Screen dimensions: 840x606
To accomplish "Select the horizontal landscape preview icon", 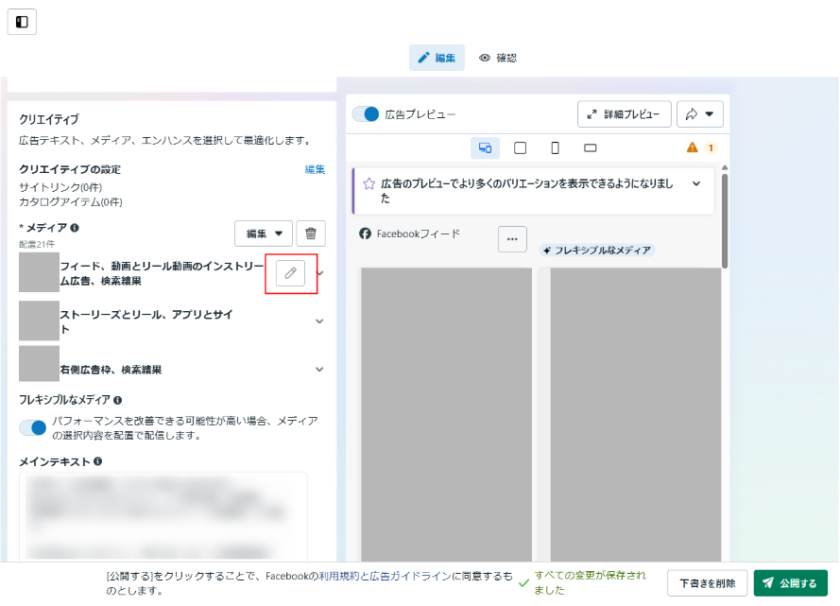I will tap(590, 148).
